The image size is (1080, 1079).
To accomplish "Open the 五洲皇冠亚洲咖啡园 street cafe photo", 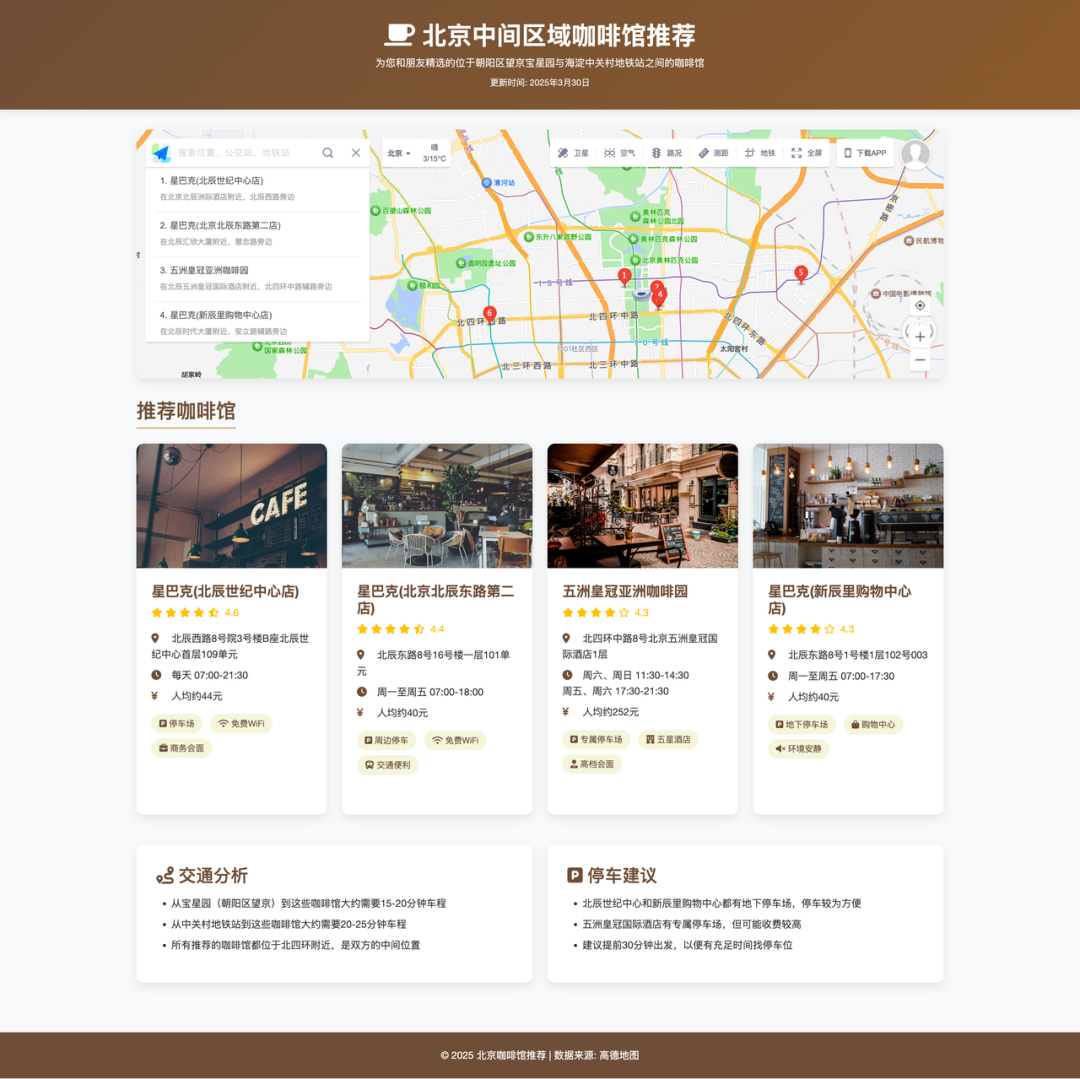I will point(642,505).
